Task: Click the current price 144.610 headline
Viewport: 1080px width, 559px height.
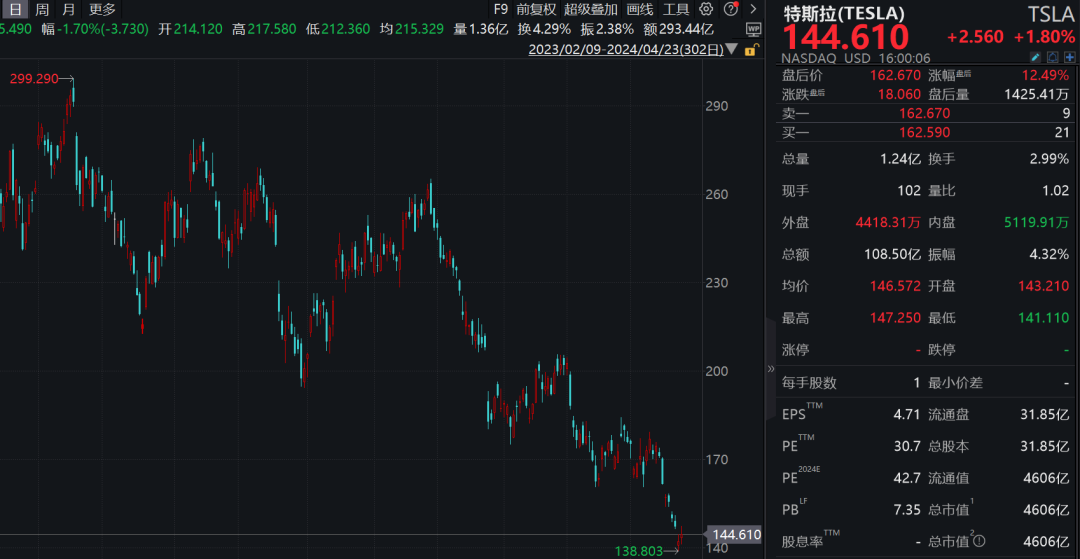Action: click(x=846, y=36)
